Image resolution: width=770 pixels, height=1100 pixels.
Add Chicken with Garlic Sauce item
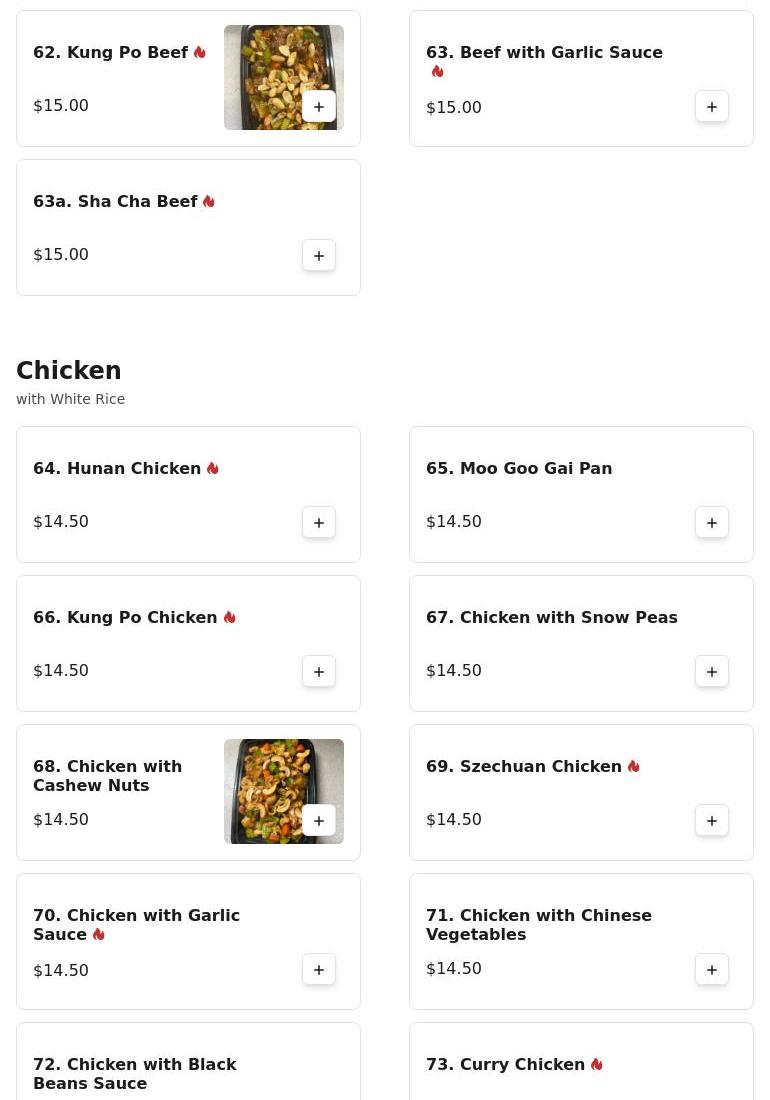pyautogui.click(x=319, y=970)
